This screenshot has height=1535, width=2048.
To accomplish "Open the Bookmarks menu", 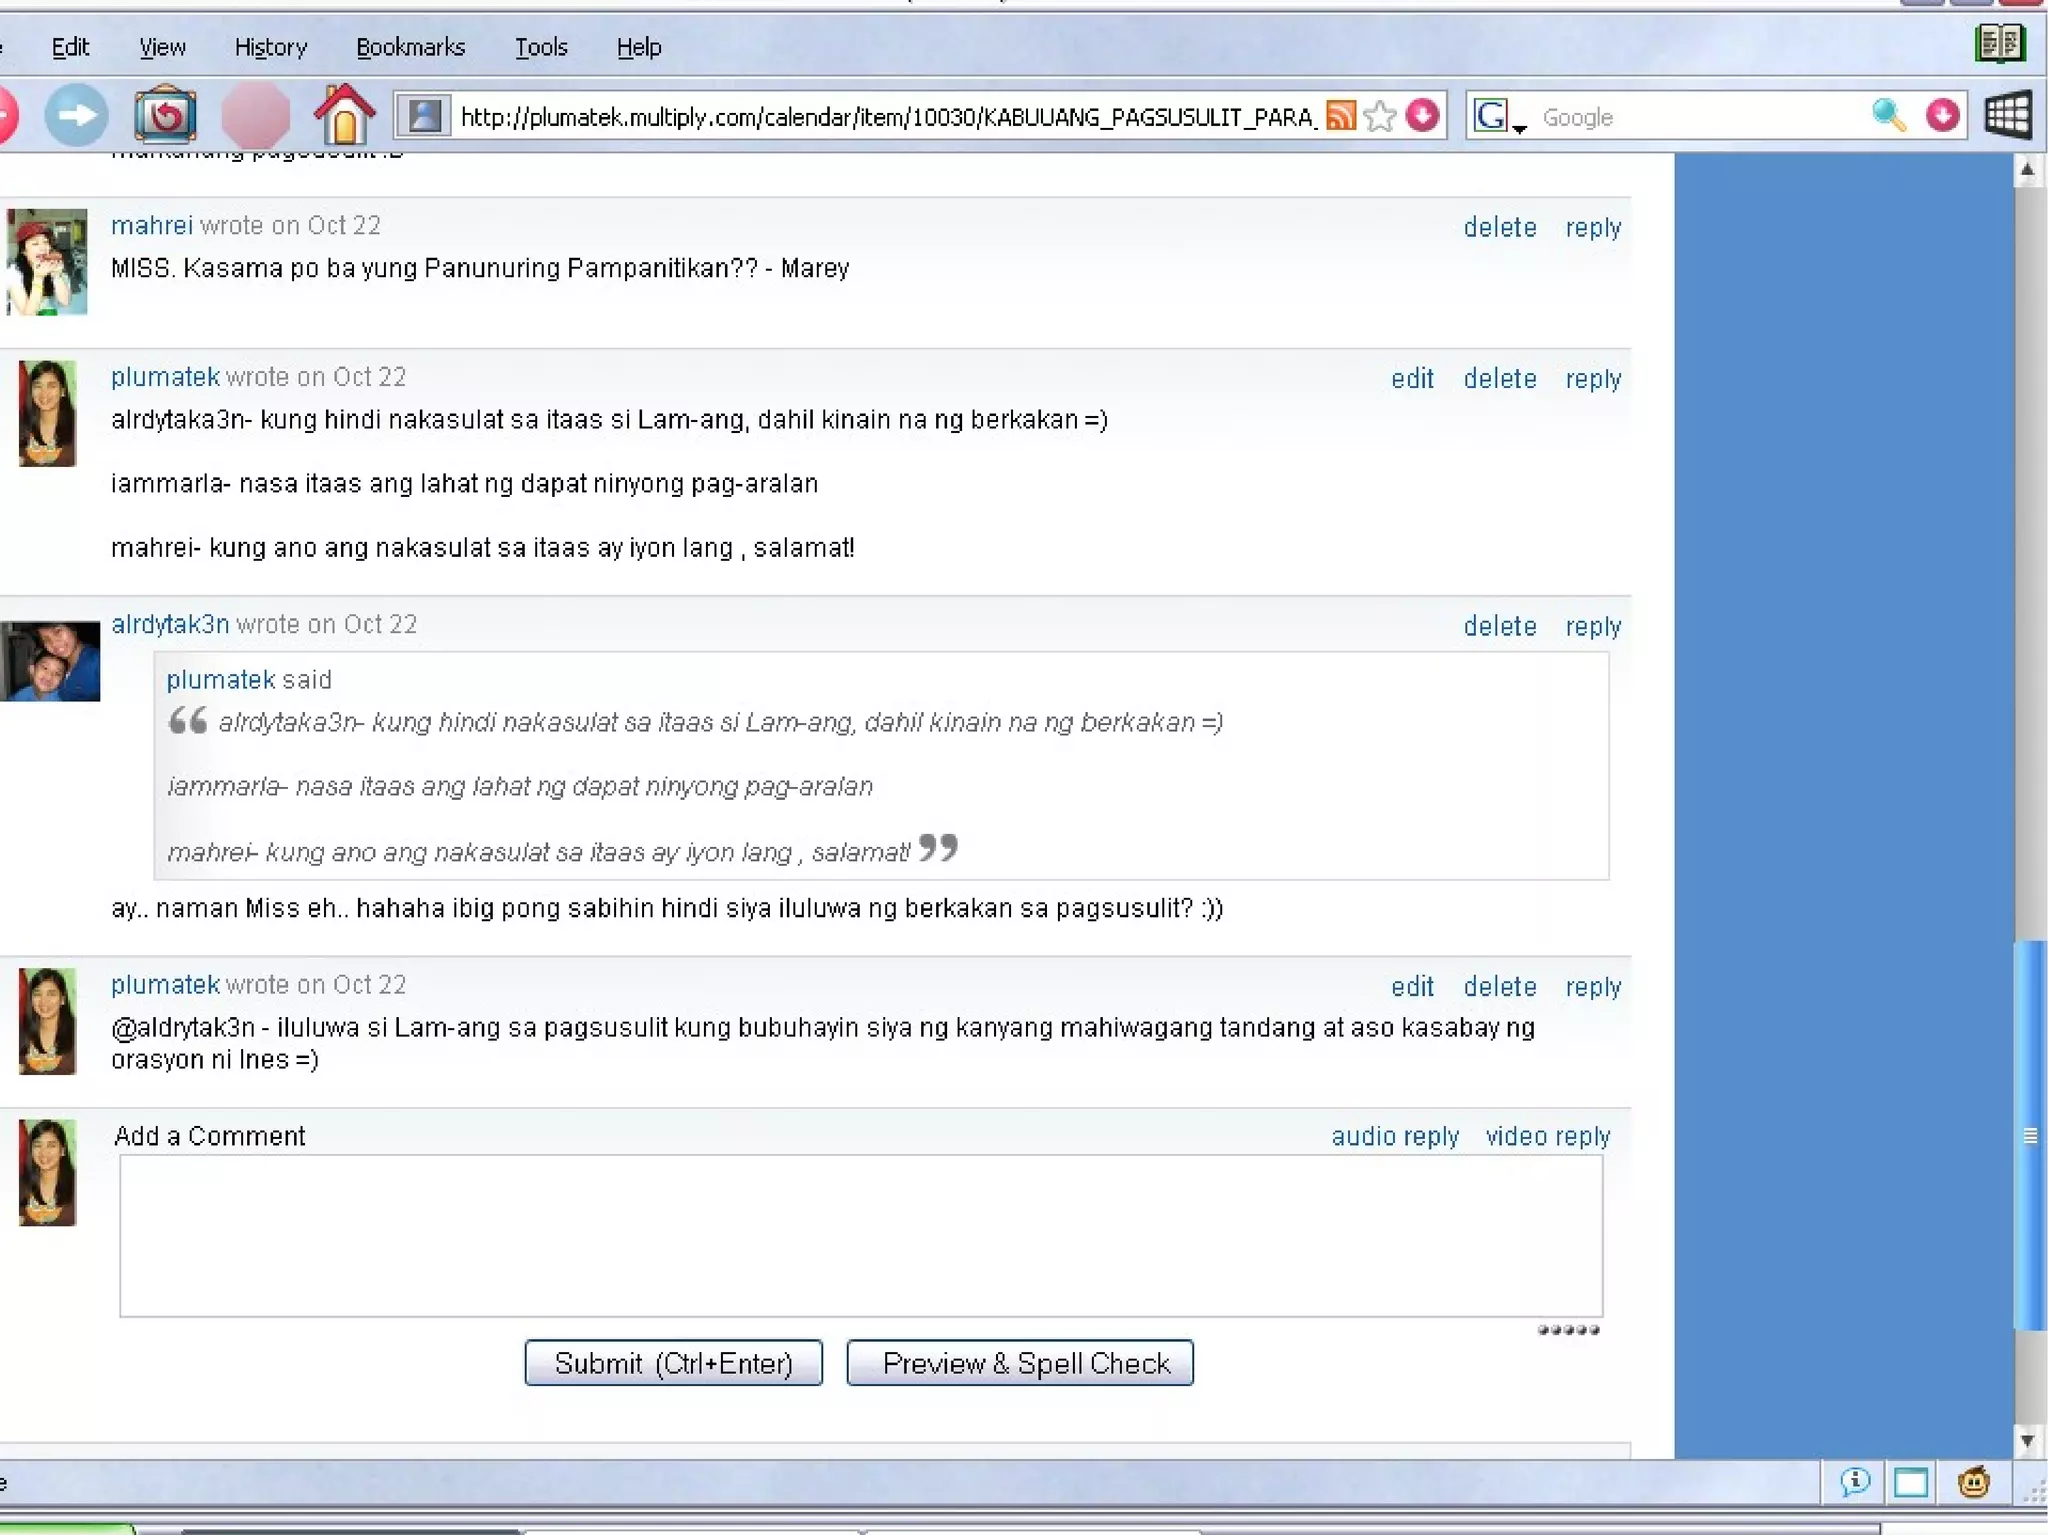I will pos(410,47).
